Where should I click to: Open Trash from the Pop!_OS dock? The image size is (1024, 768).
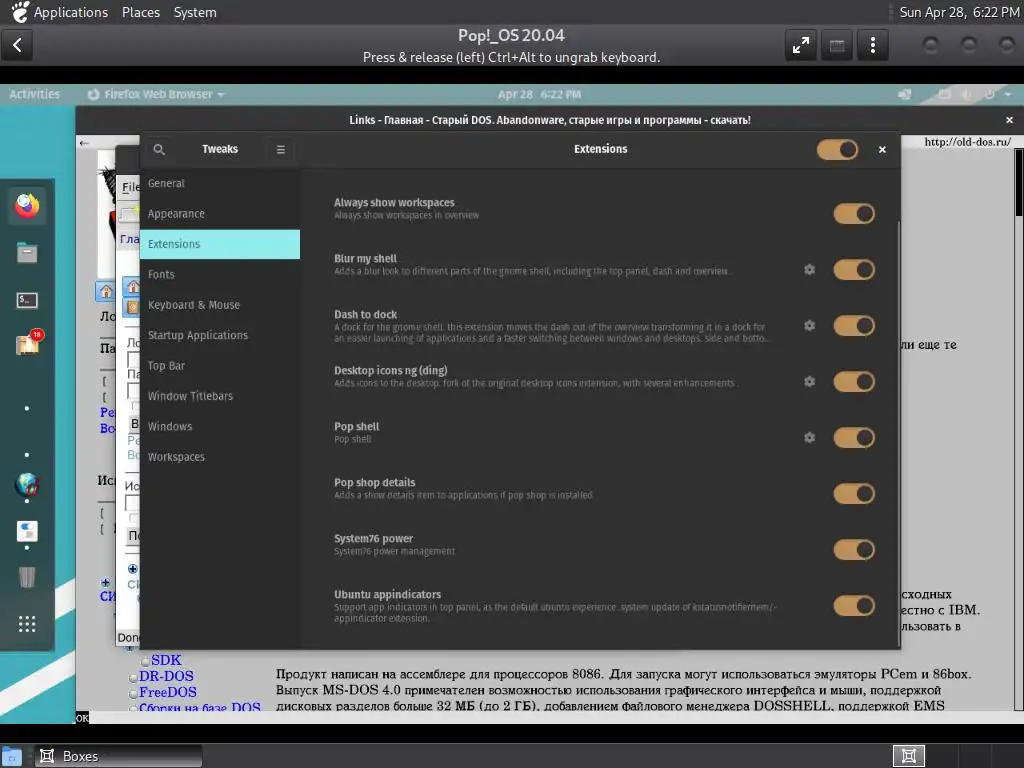pos(27,577)
